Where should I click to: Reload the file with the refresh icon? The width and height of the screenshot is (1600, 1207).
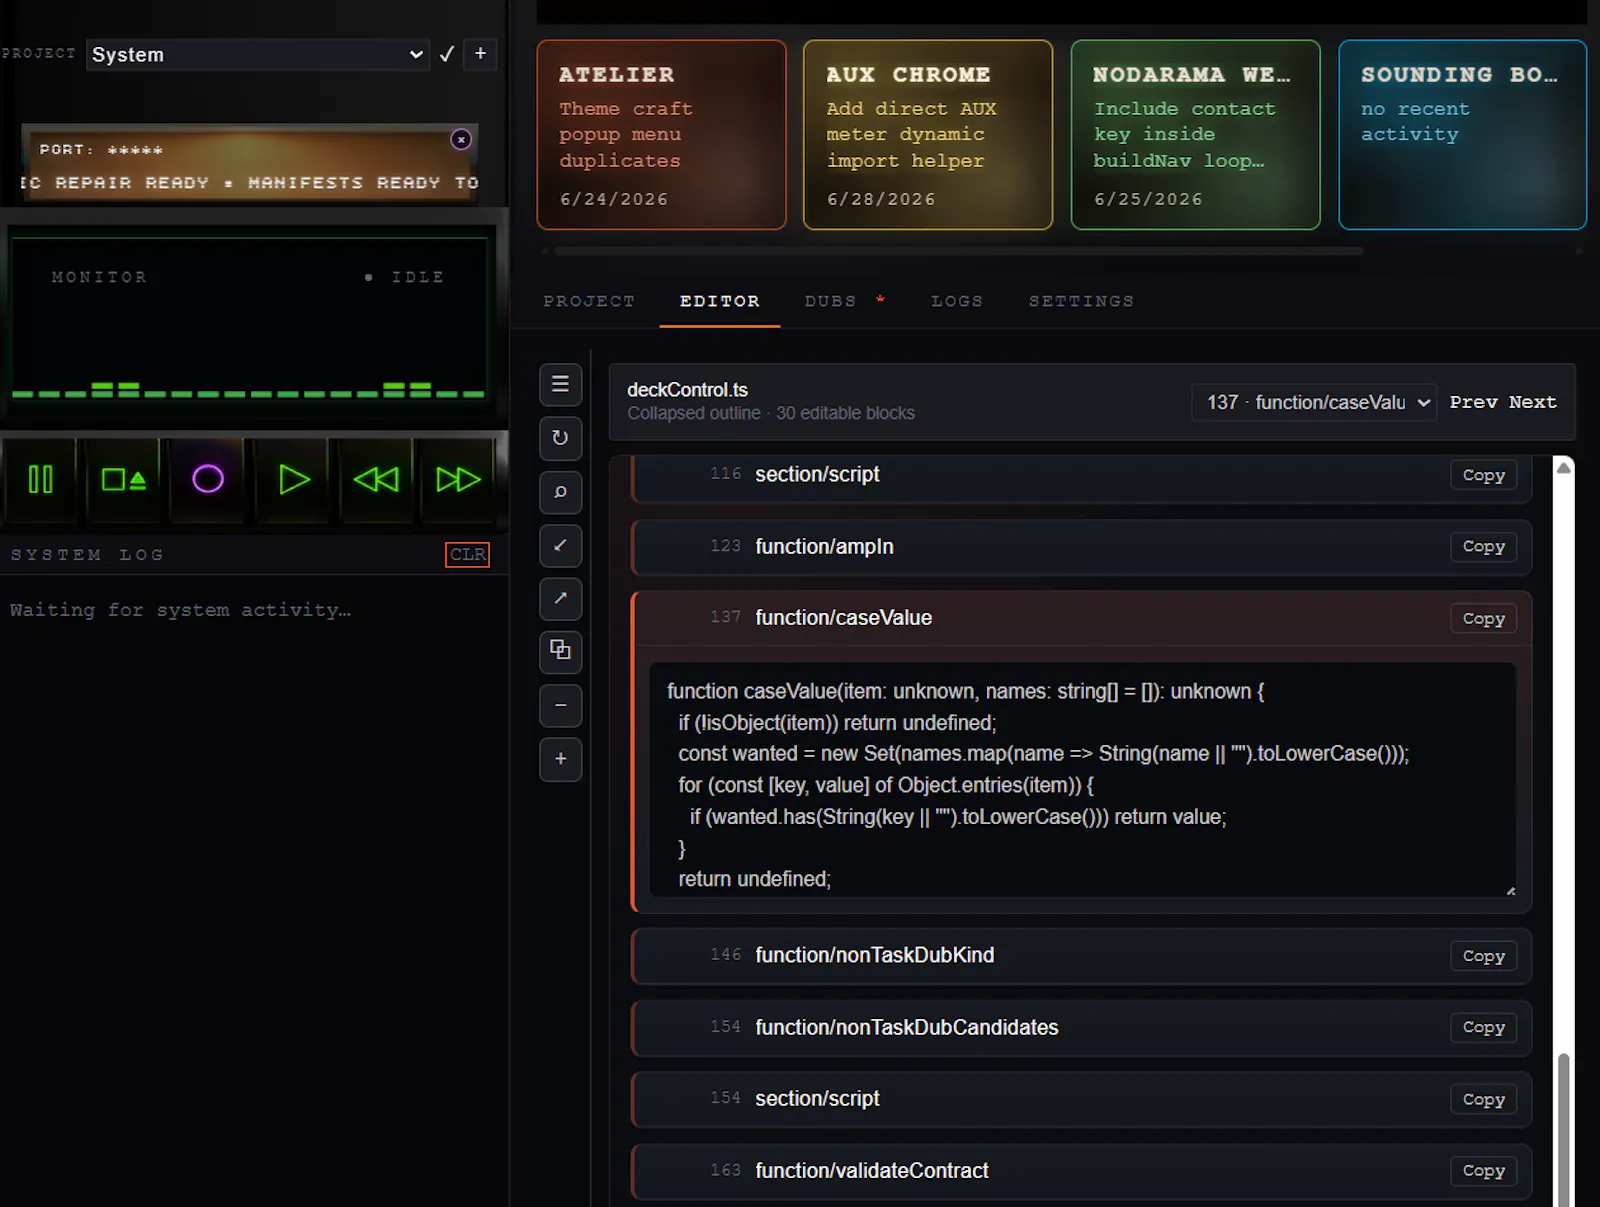[561, 438]
